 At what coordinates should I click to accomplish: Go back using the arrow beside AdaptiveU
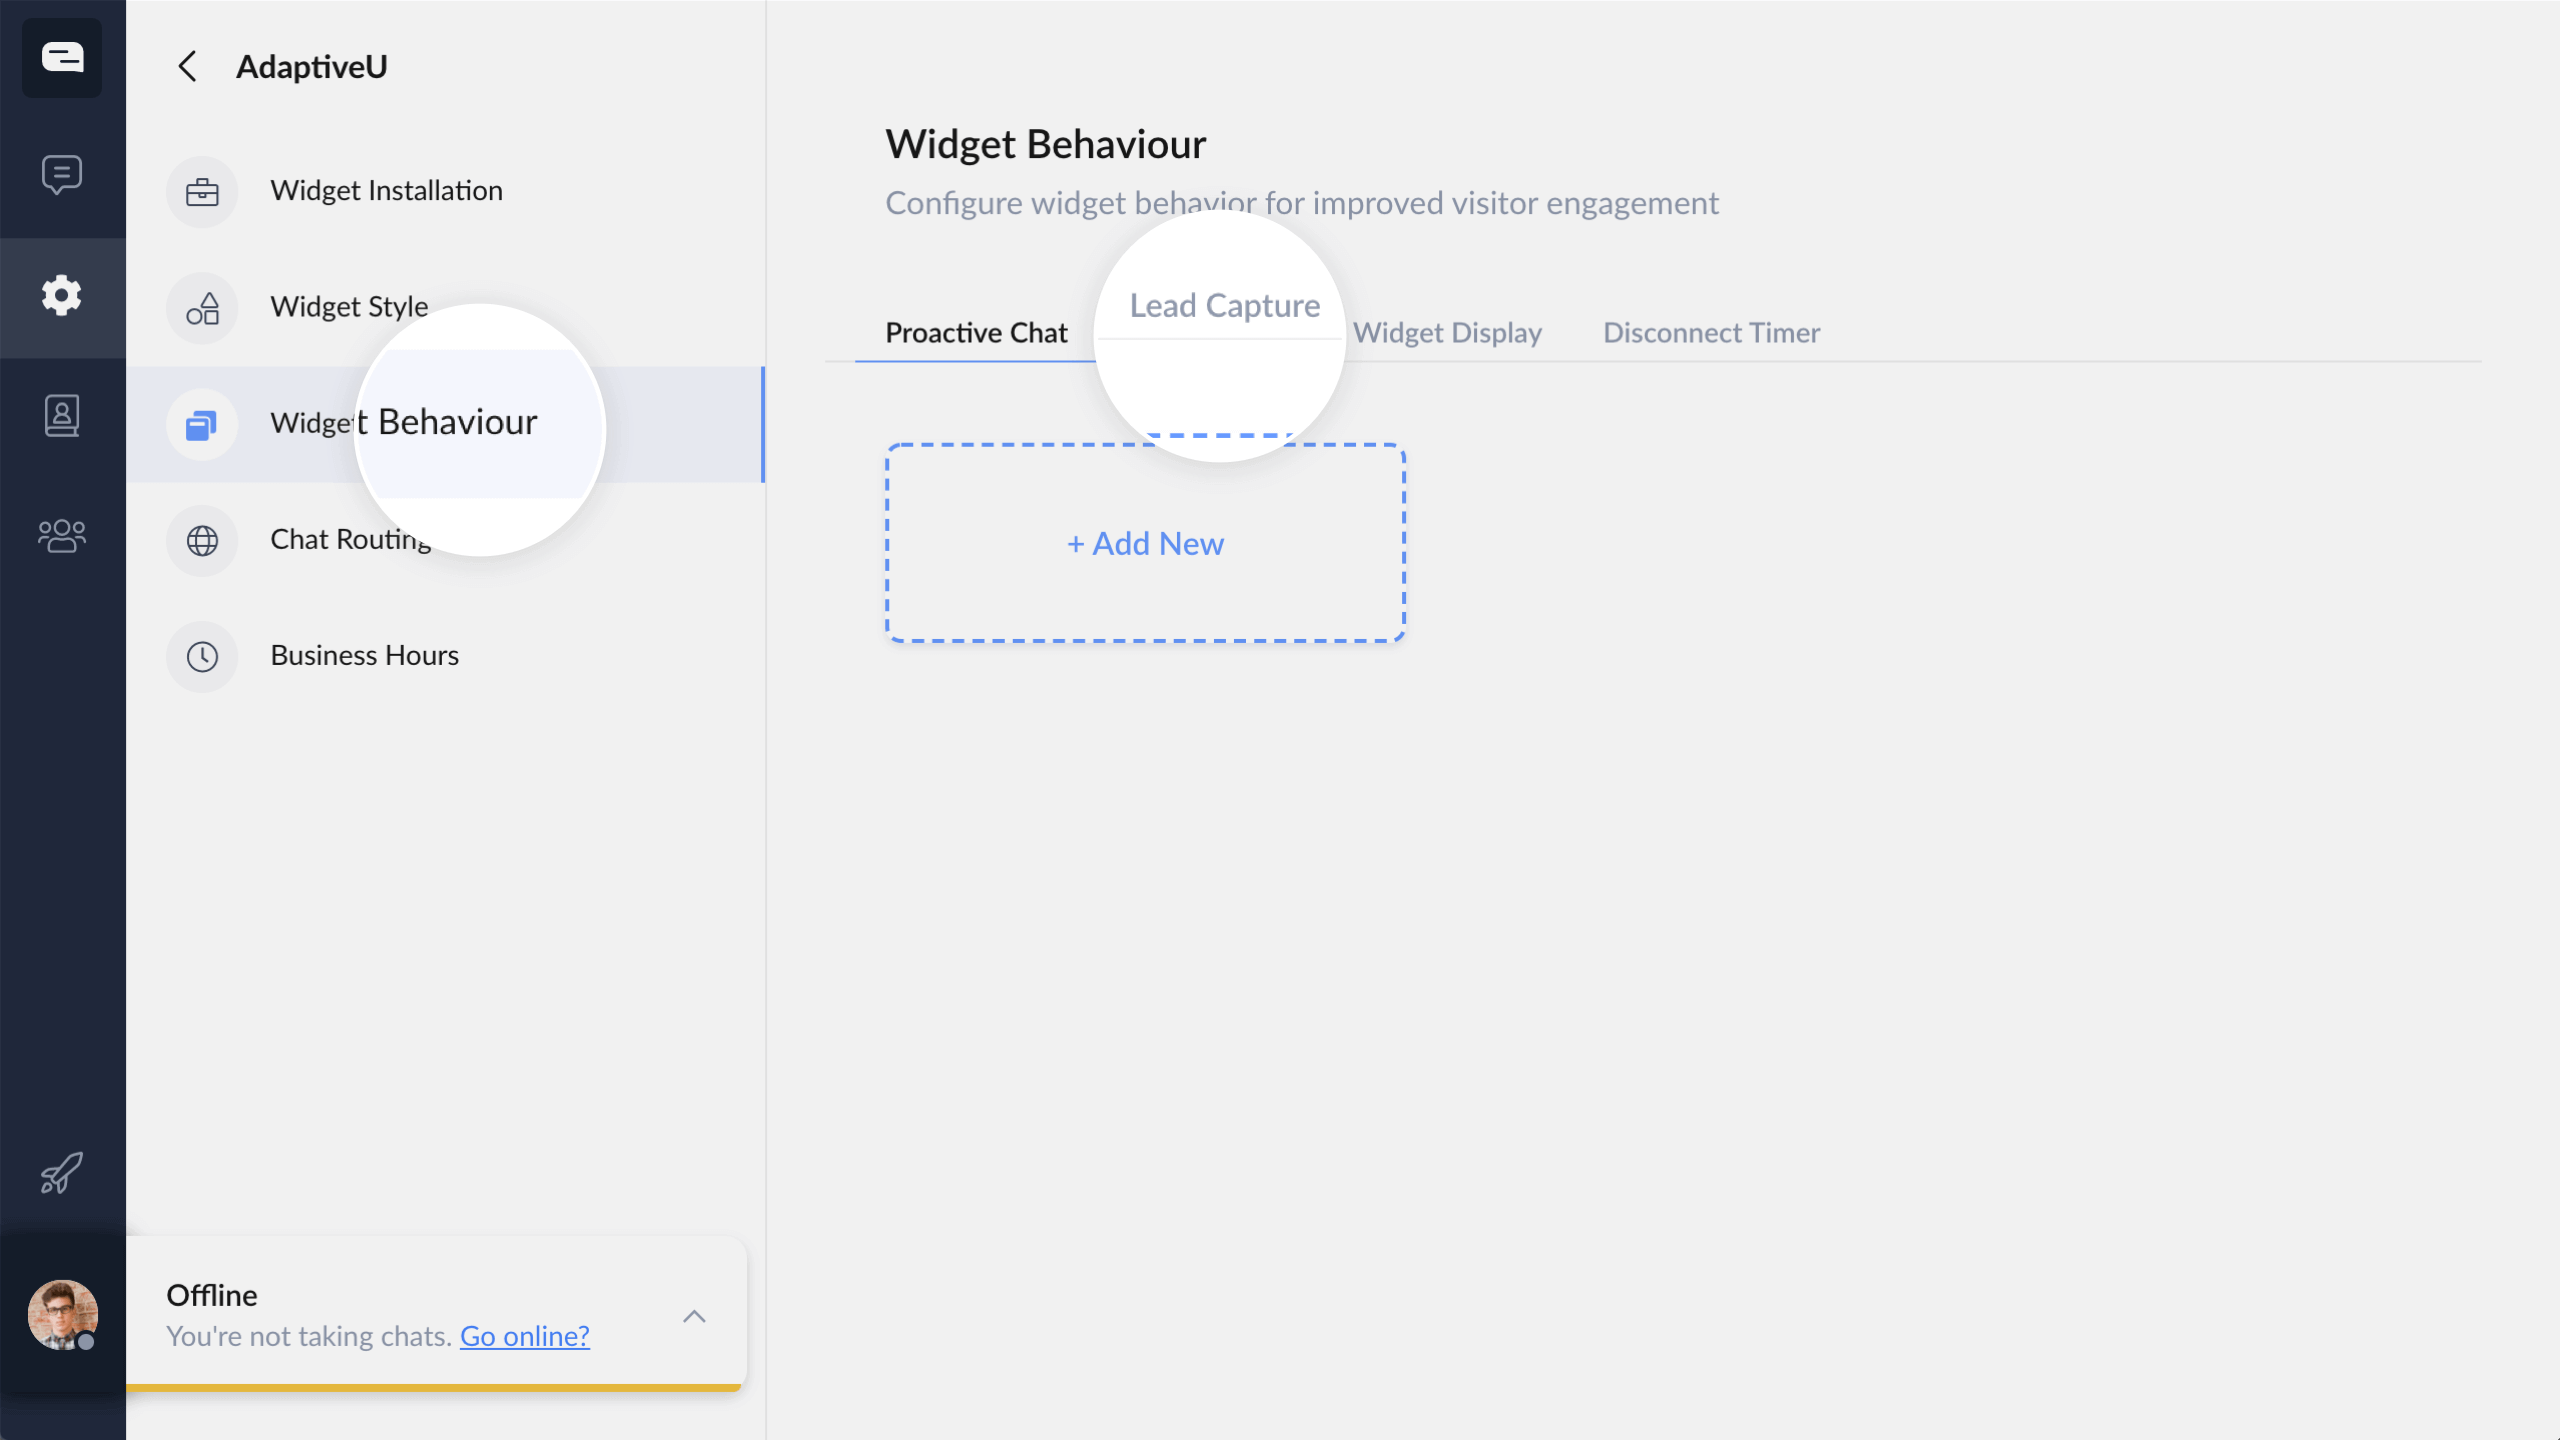(x=188, y=65)
